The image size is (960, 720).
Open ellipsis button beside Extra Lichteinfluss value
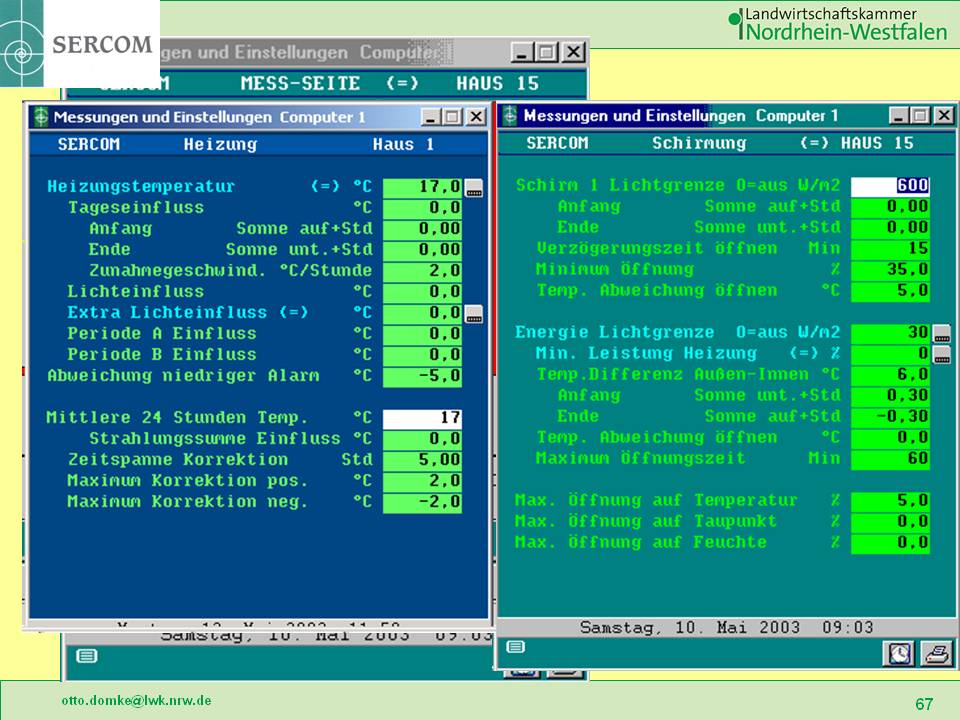click(474, 313)
